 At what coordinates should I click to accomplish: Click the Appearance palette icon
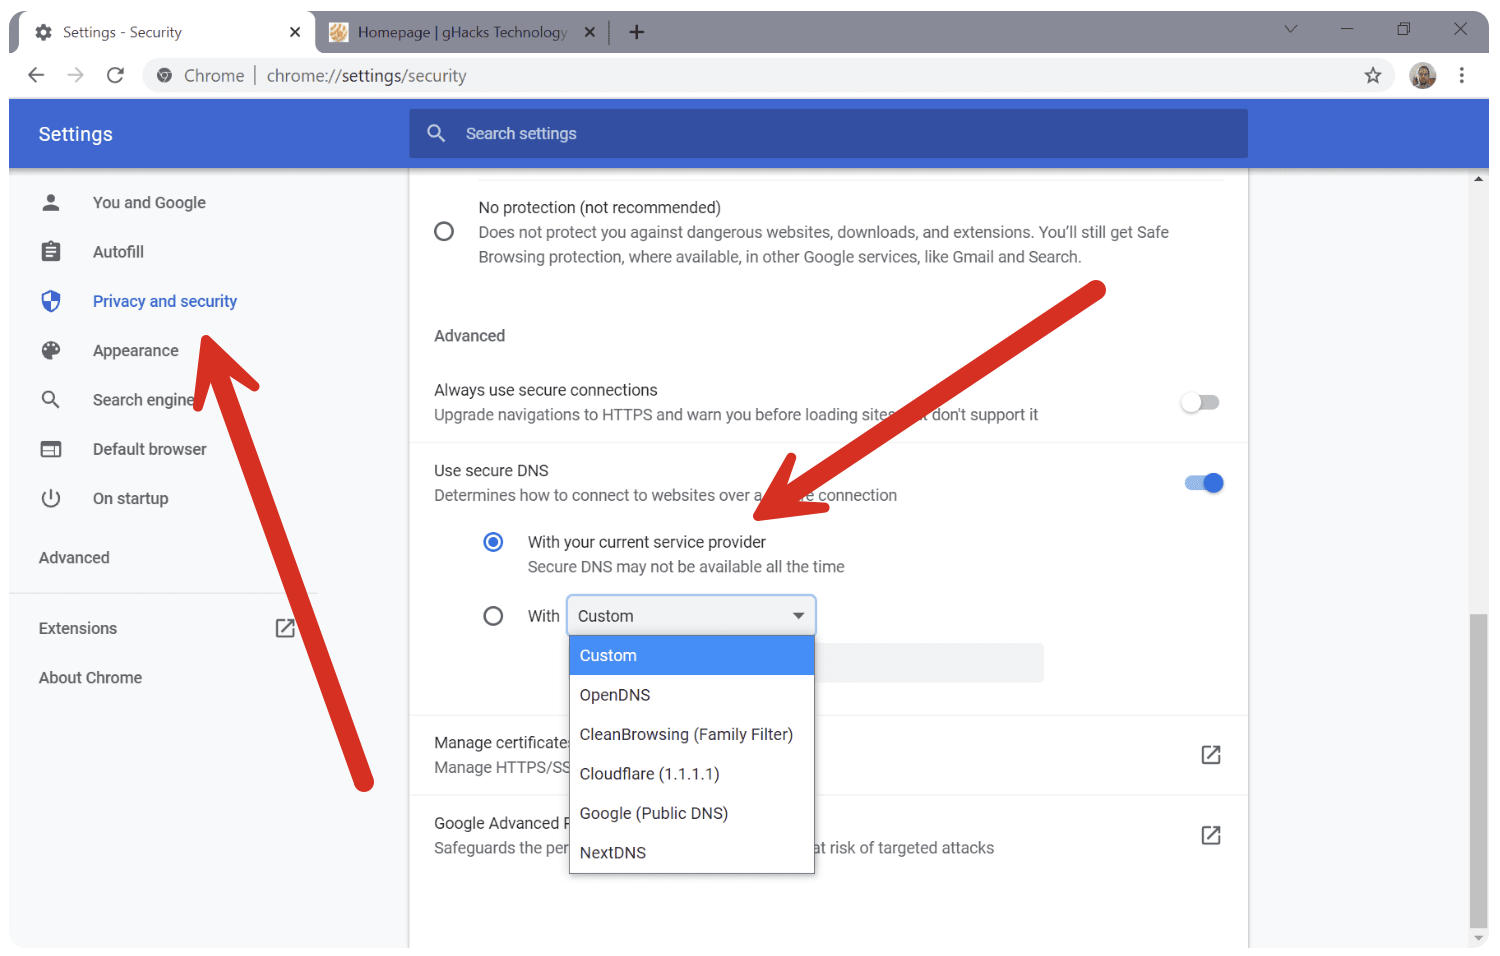click(x=51, y=350)
